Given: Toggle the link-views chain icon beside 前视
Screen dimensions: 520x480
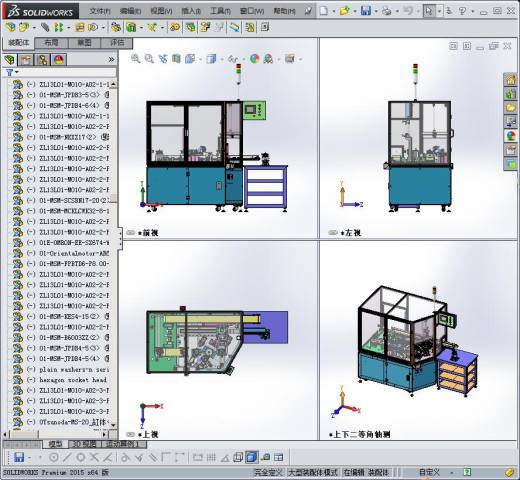Looking at the screenshot, I should tap(131, 233).
